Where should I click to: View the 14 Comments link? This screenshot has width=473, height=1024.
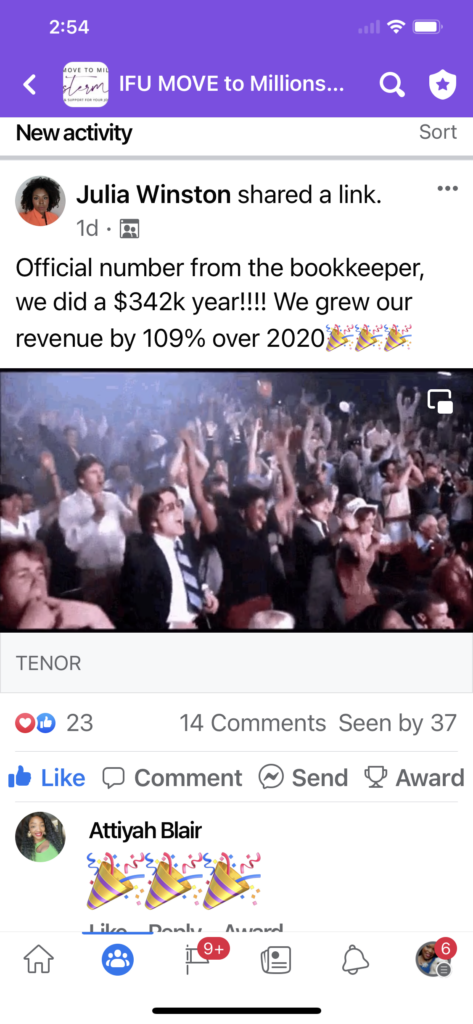coord(252,723)
